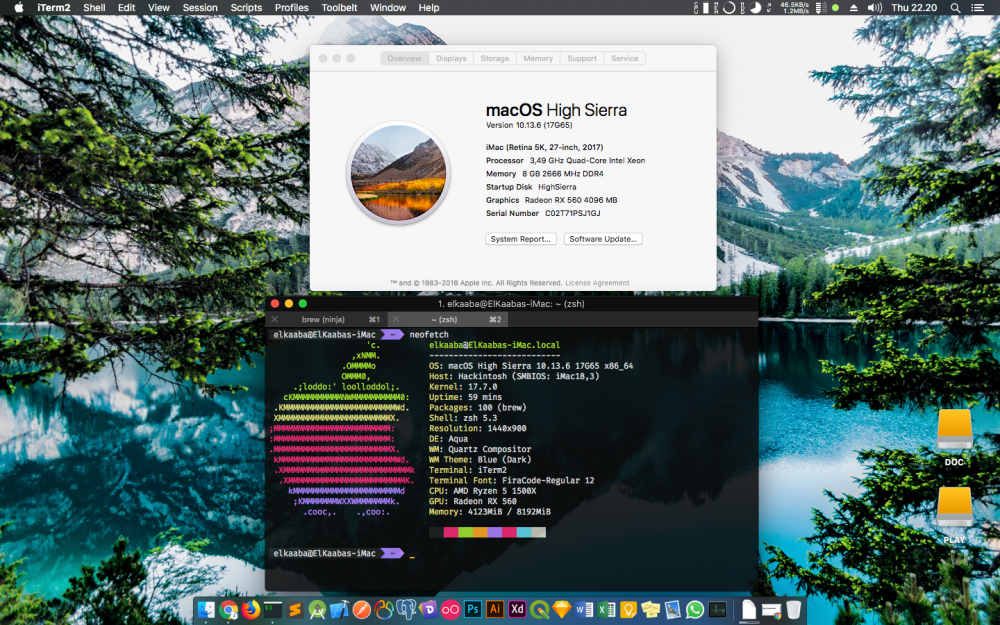Launch Postman from the dock
Screen dimensions: 1000x625
pos(362,610)
